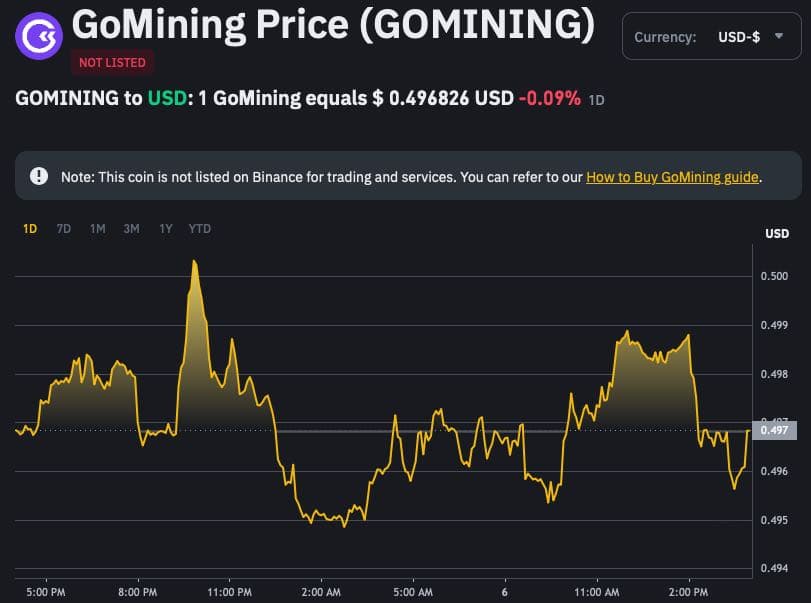Image resolution: width=811 pixels, height=603 pixels.
Task: Click the 2:00 PM time axis label
Action: pyautogui.click(x=688, y=592)
